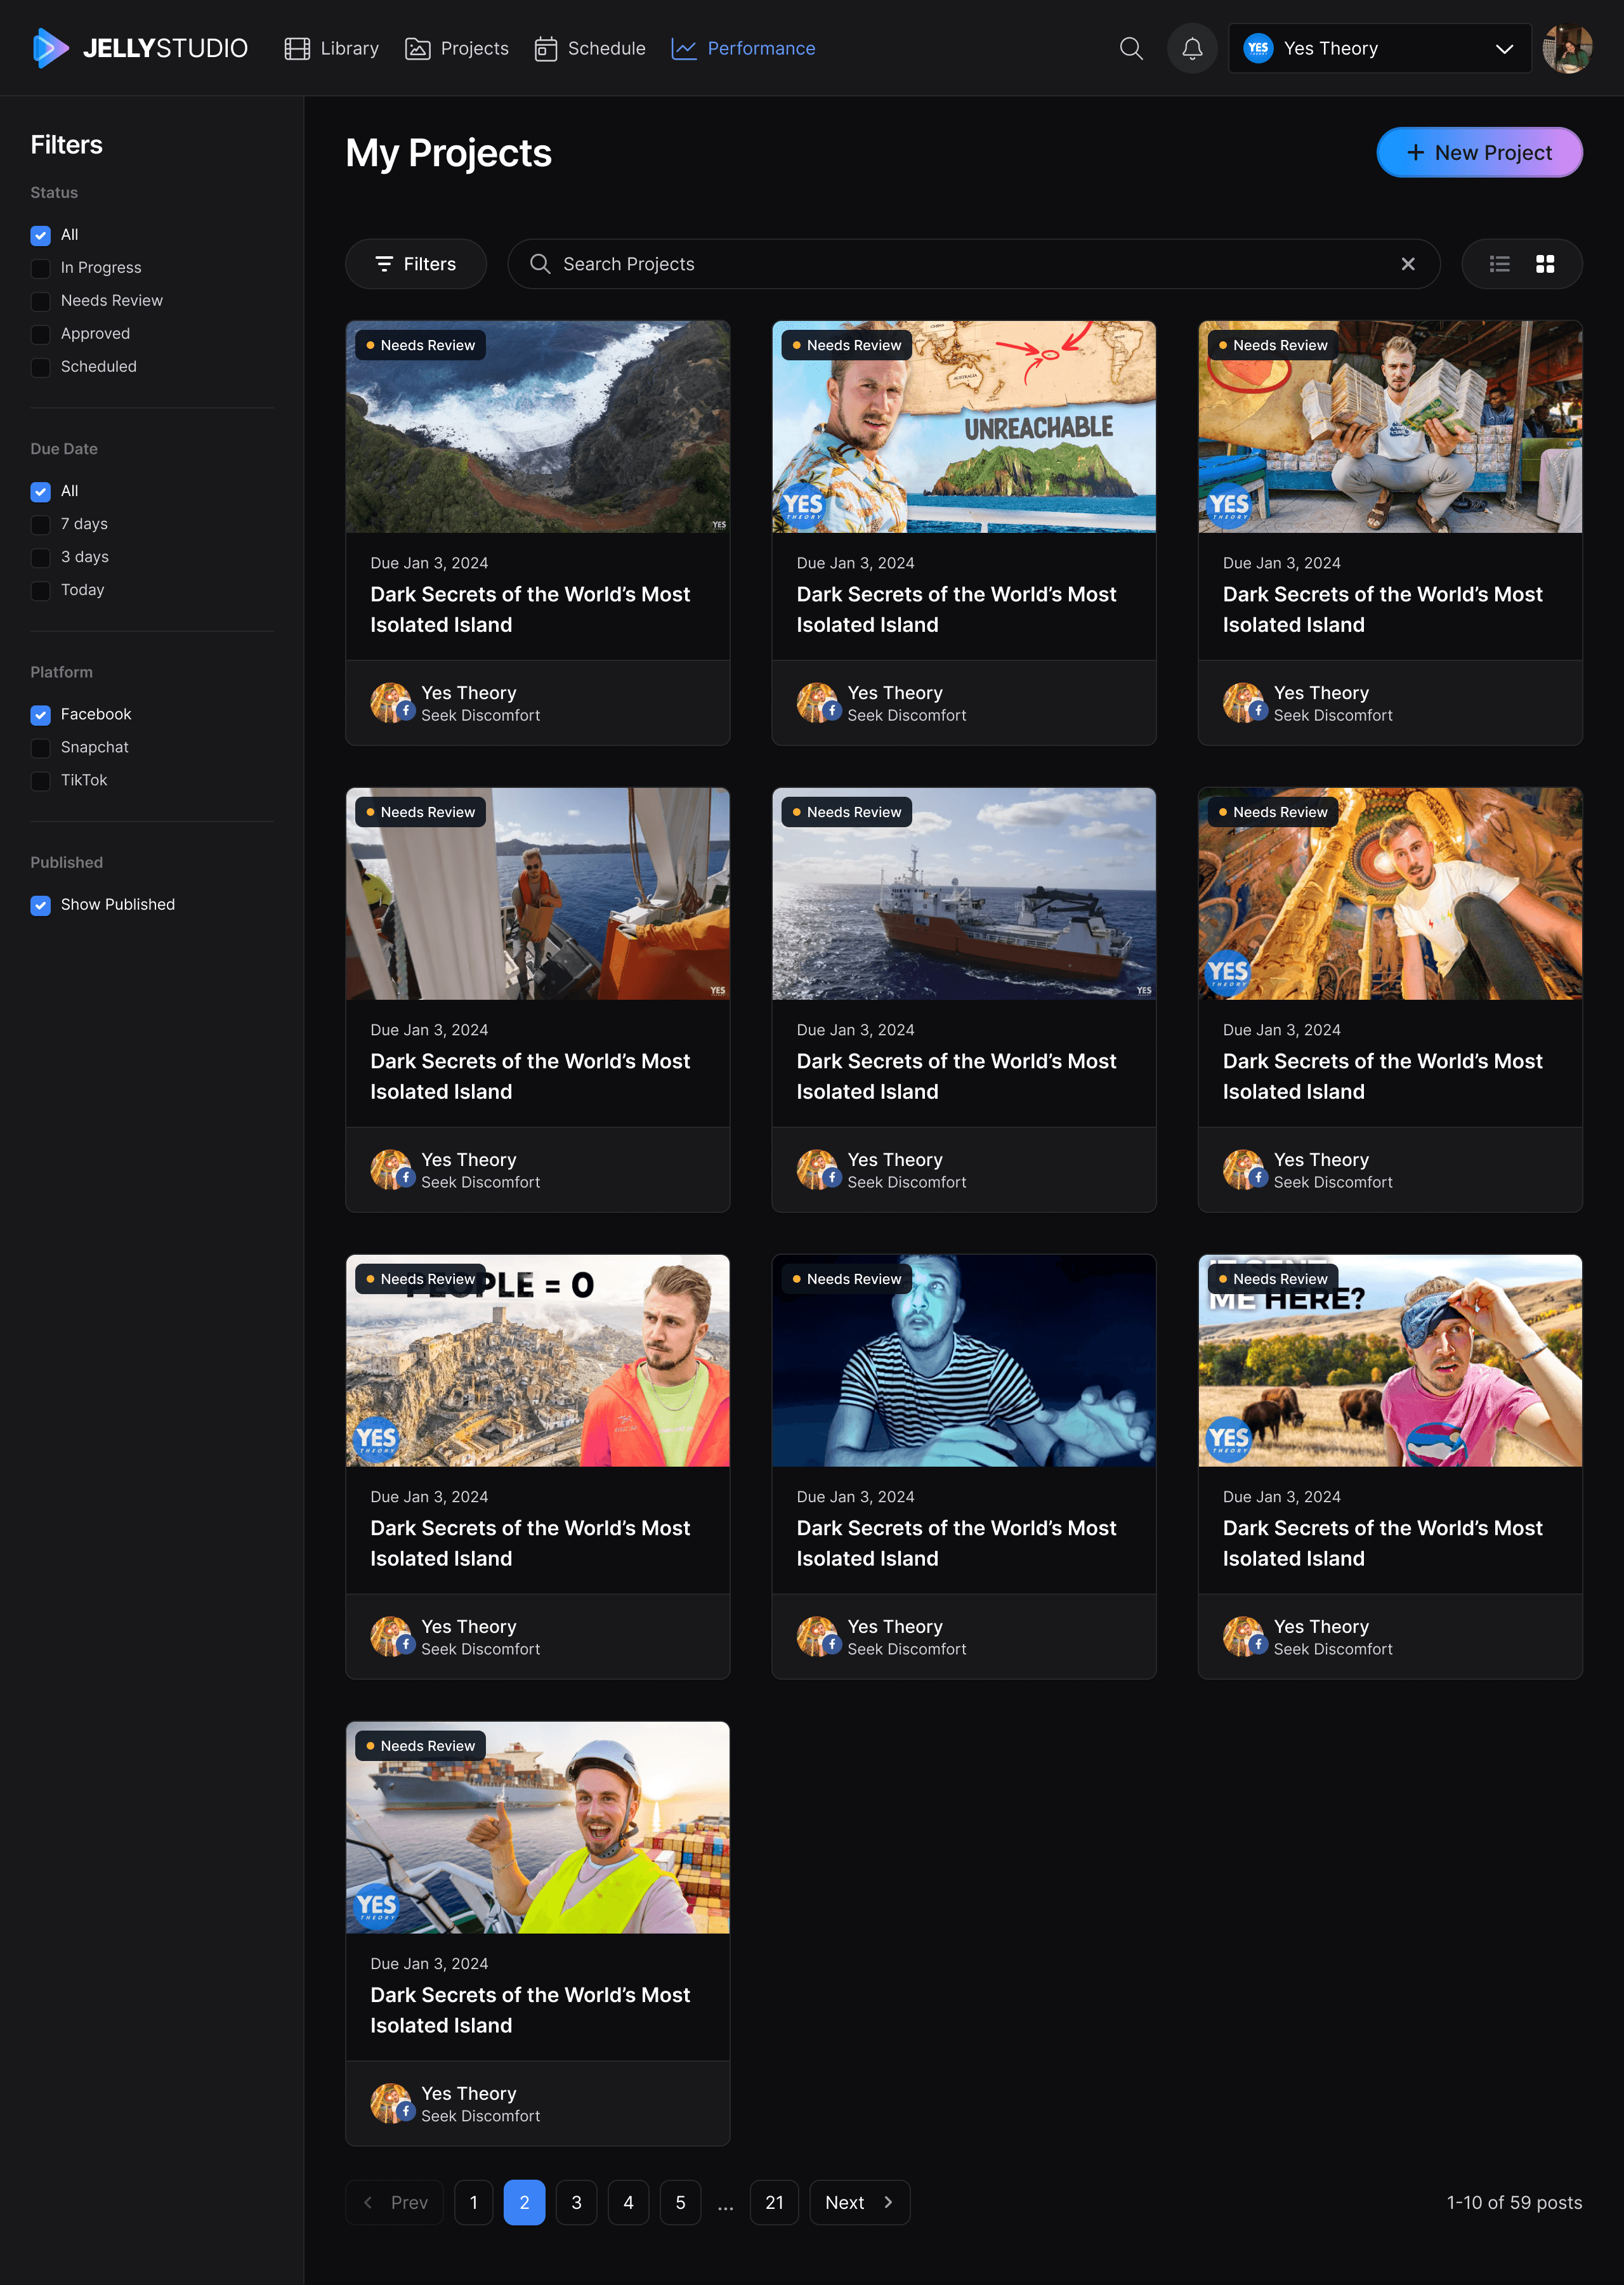This screenshot has height=2285, width=1624.
Task: Jump to page 1
Action: [474, 2202]
